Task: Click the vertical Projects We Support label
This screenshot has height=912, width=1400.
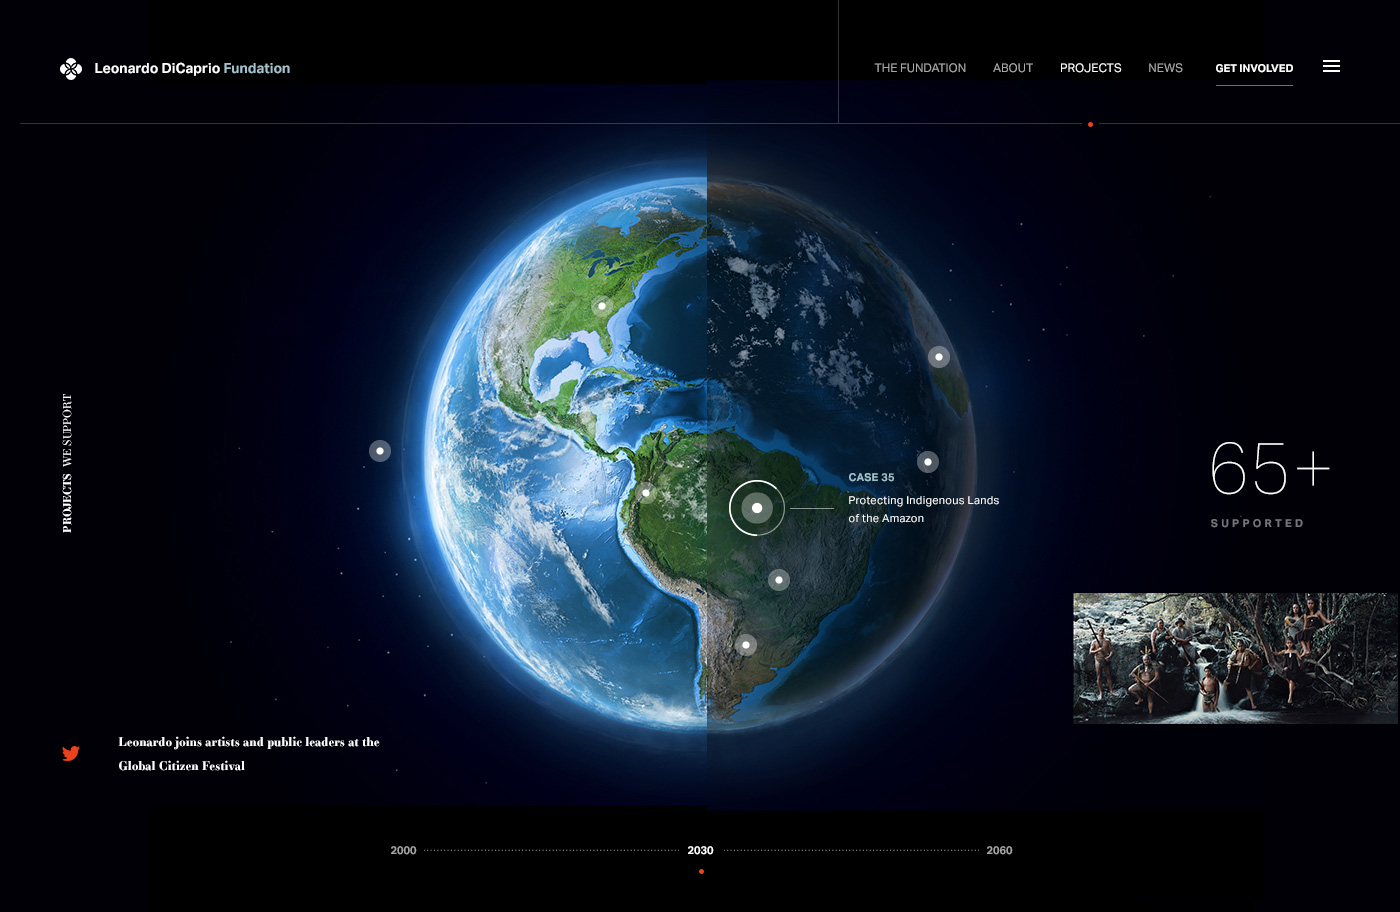Action: pos(67,463)
